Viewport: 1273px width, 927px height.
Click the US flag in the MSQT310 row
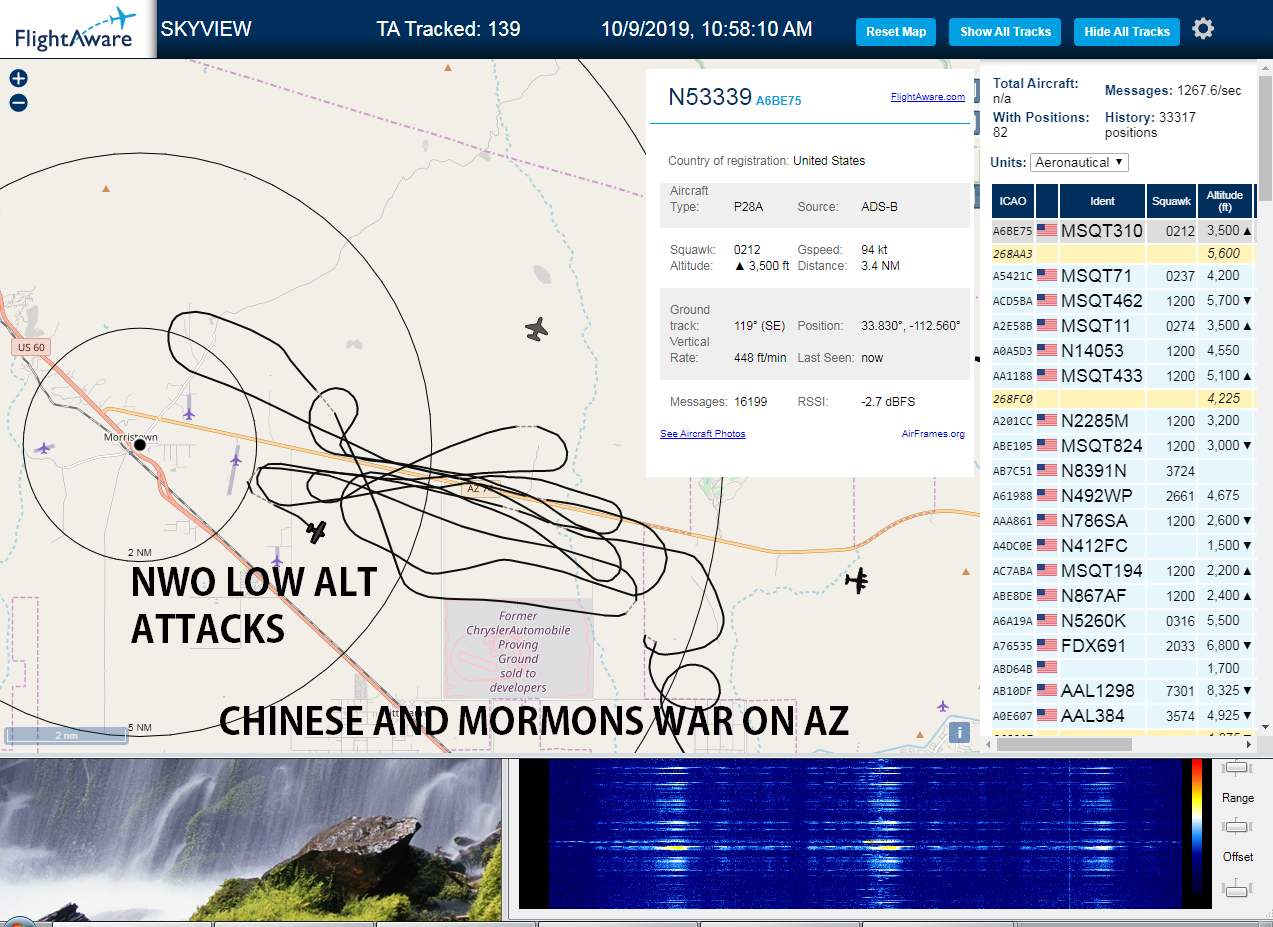point(1047,230)
